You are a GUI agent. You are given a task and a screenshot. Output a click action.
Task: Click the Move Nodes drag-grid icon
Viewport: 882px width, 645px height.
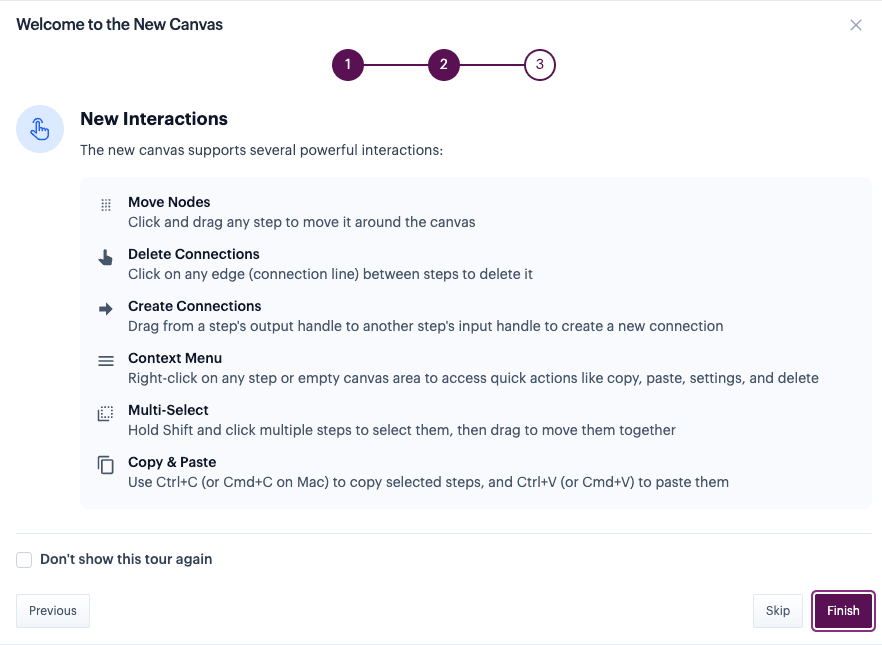tap(106, 204)
